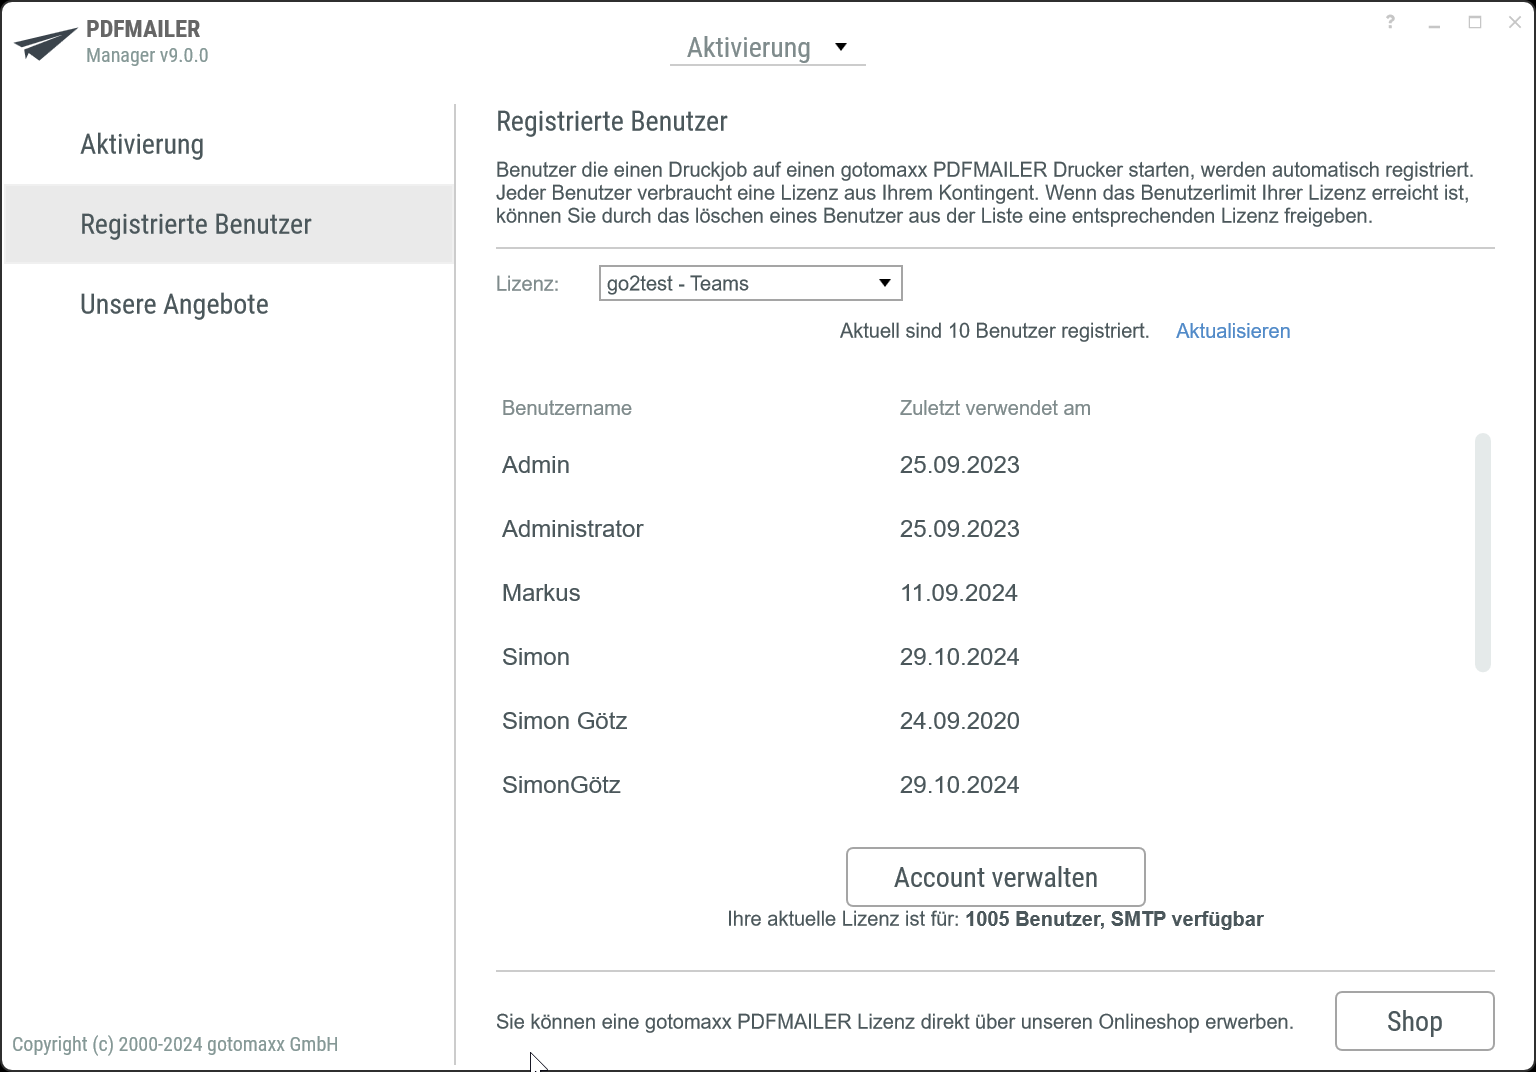Click the Lizenz: label

[x=528, y=284]
